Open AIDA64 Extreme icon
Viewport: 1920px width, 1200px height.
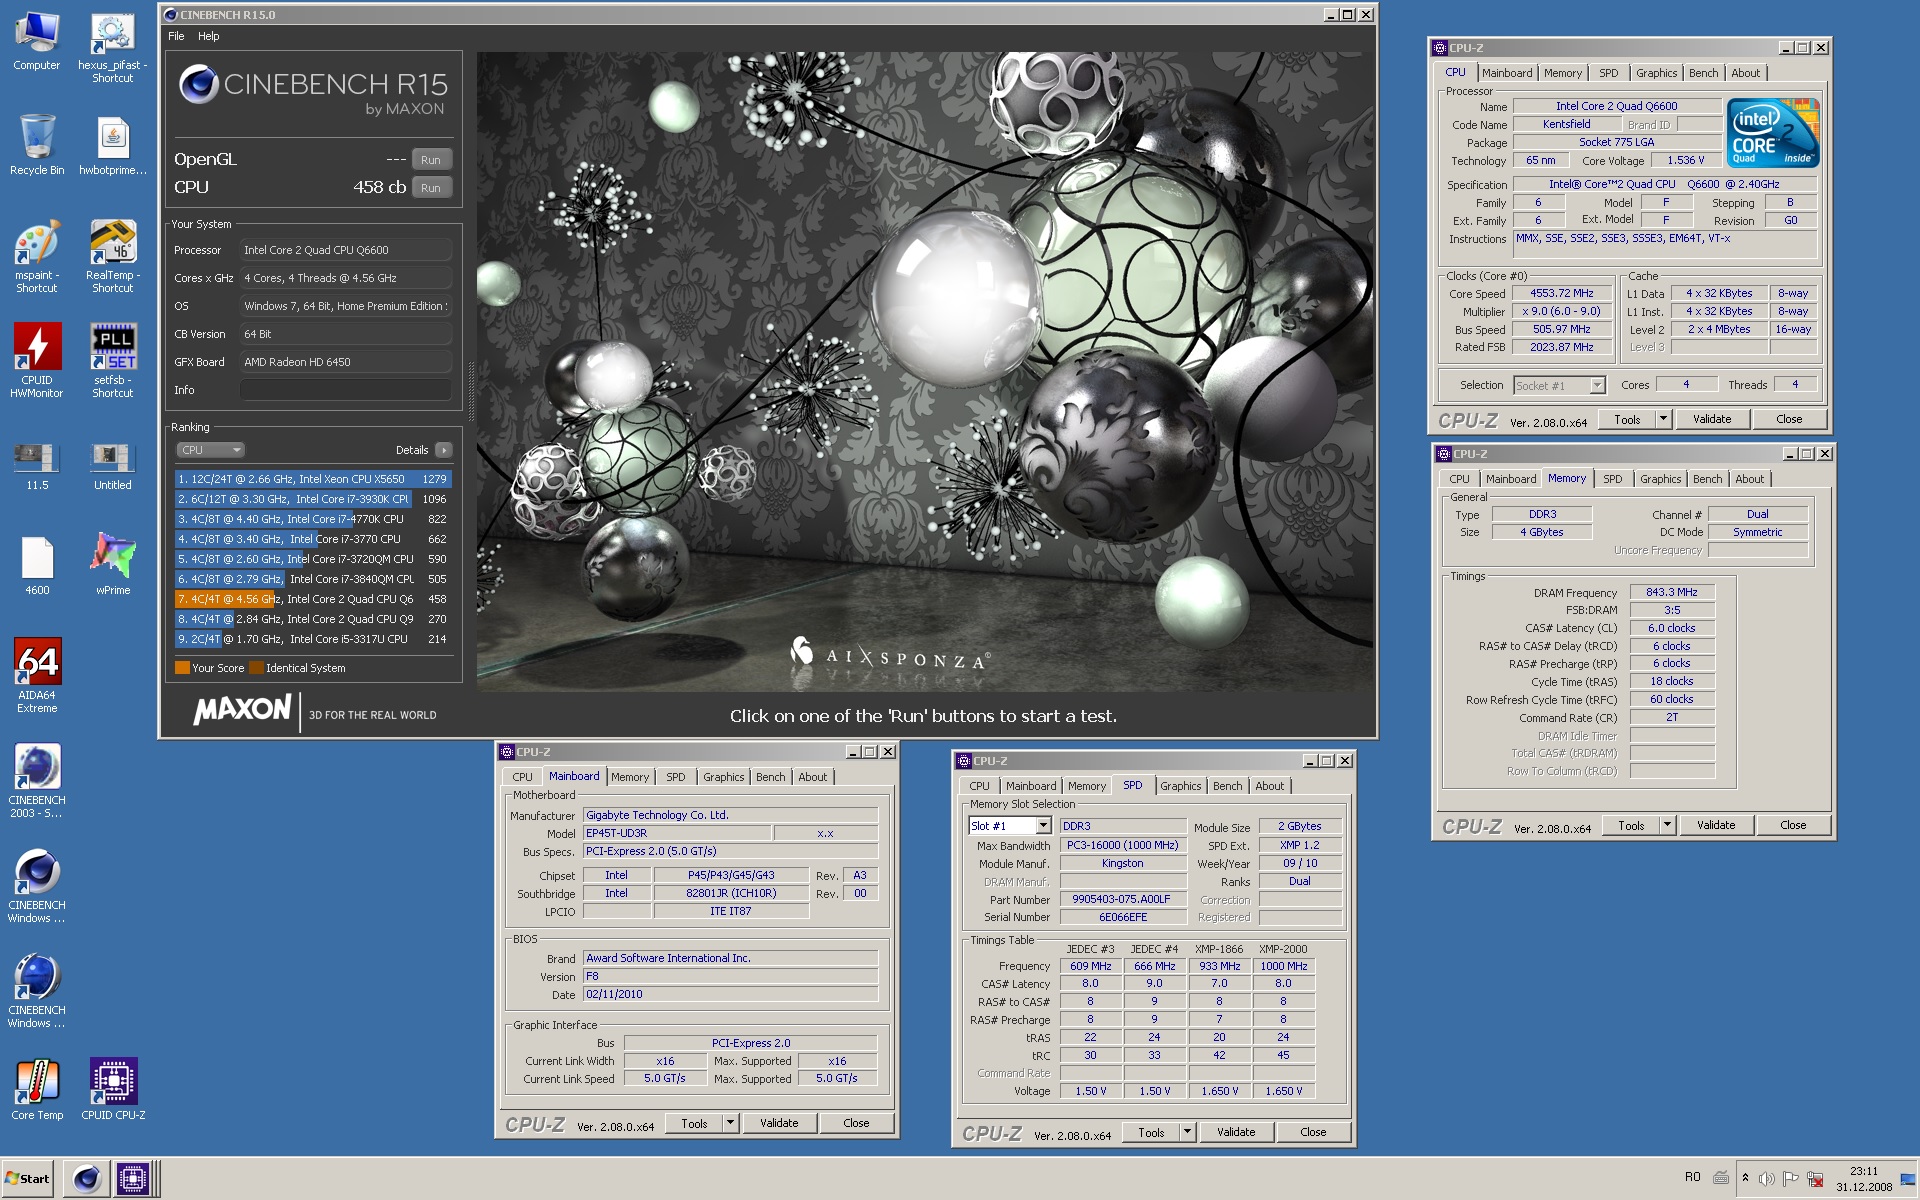tap(37, 676)
